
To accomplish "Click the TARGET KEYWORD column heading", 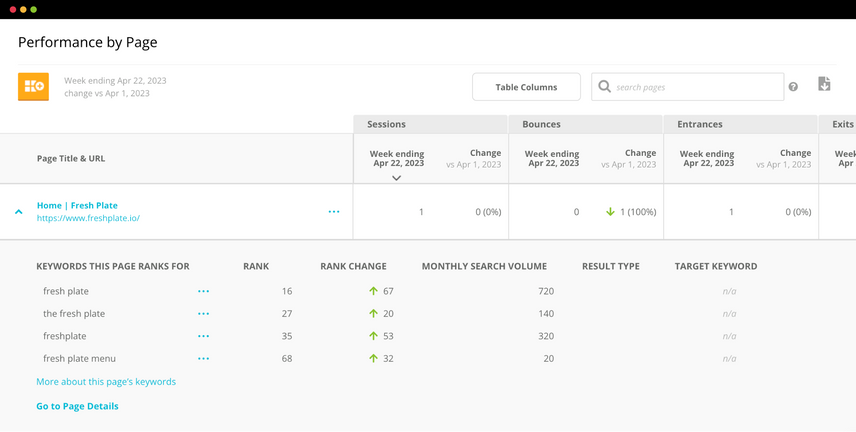I will 716,267.
